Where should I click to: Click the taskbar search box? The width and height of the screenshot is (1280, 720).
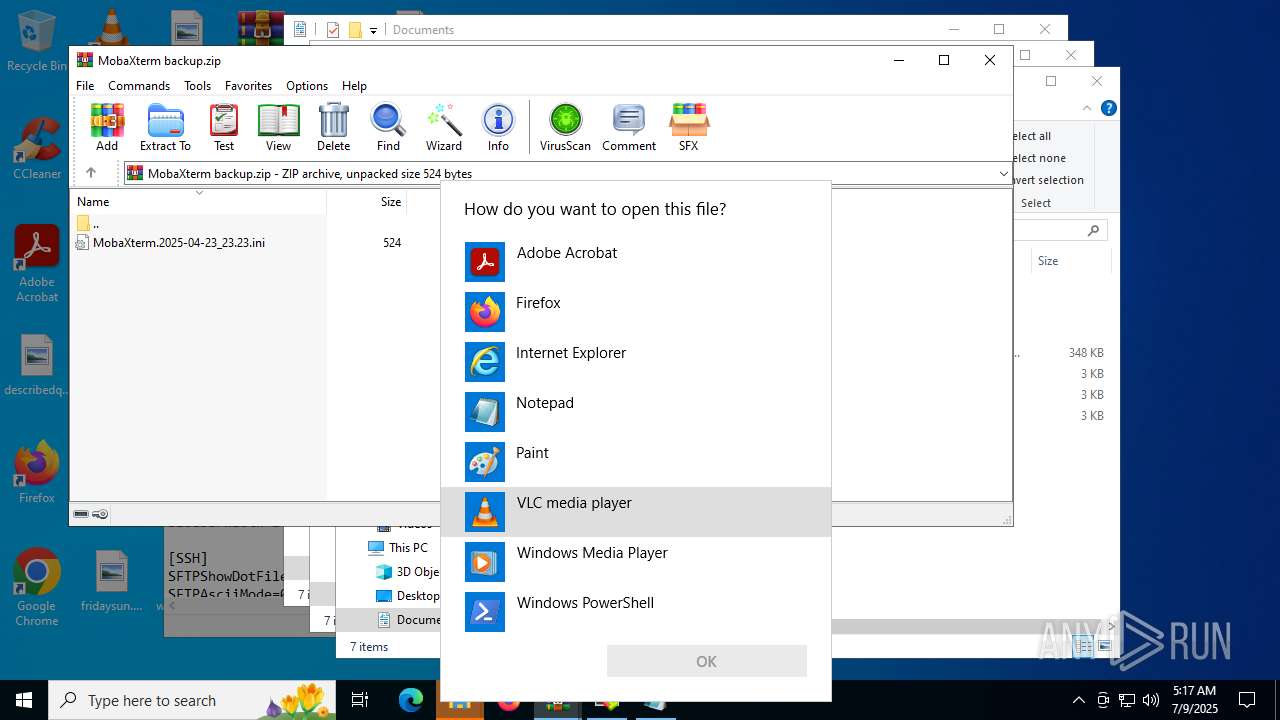pyautogui.click(x=192, y=700)
